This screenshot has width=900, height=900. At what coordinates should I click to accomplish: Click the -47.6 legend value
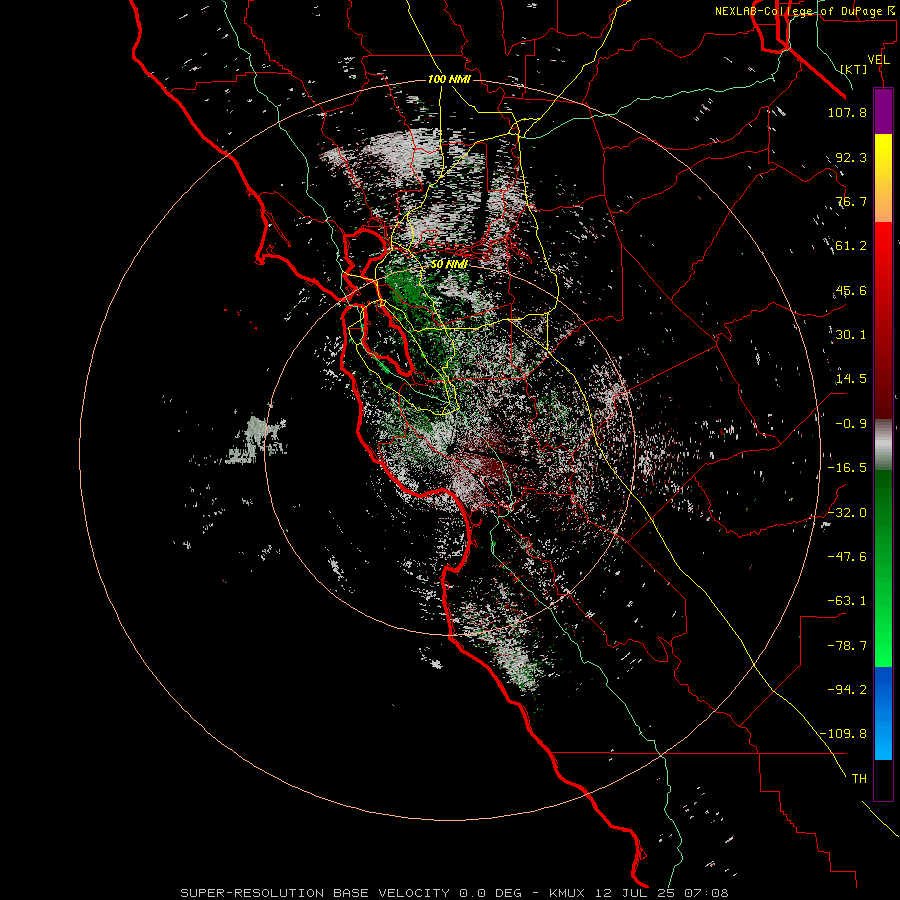[x=847, y=557]
